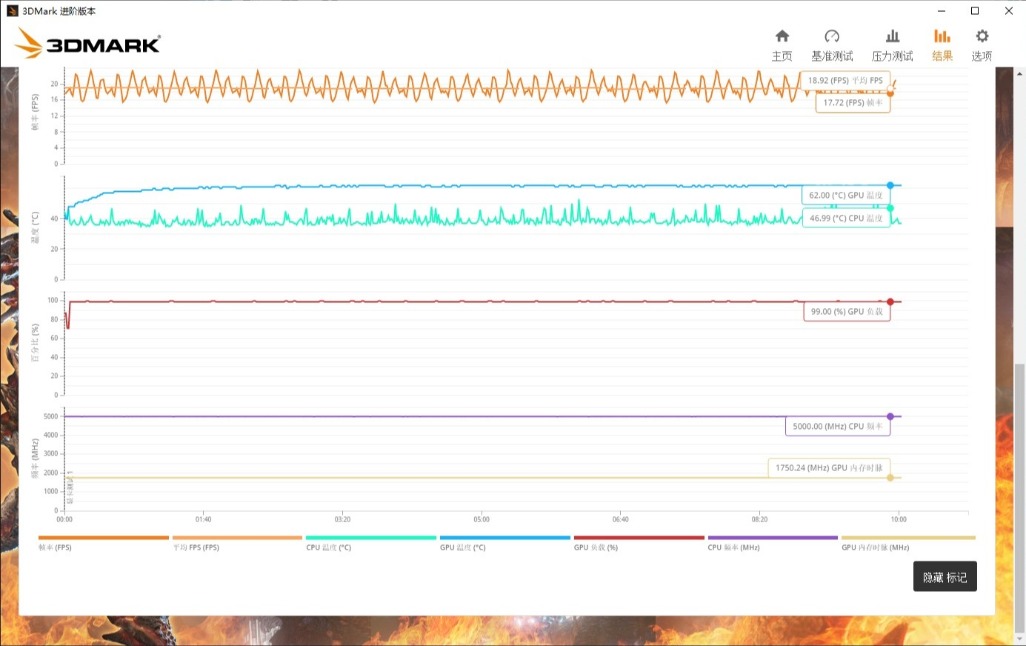The width and height of the screenshot is (1026, 646).
Task: Click the 3DMark app icon in title bar
Action: (12, 10)
